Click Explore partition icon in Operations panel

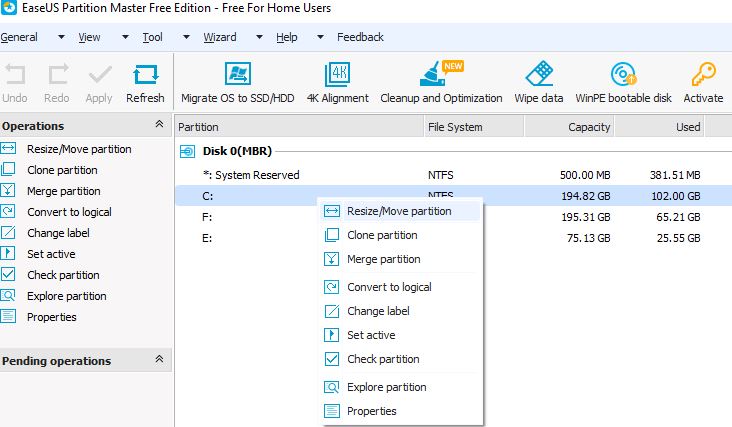(8, 295)
